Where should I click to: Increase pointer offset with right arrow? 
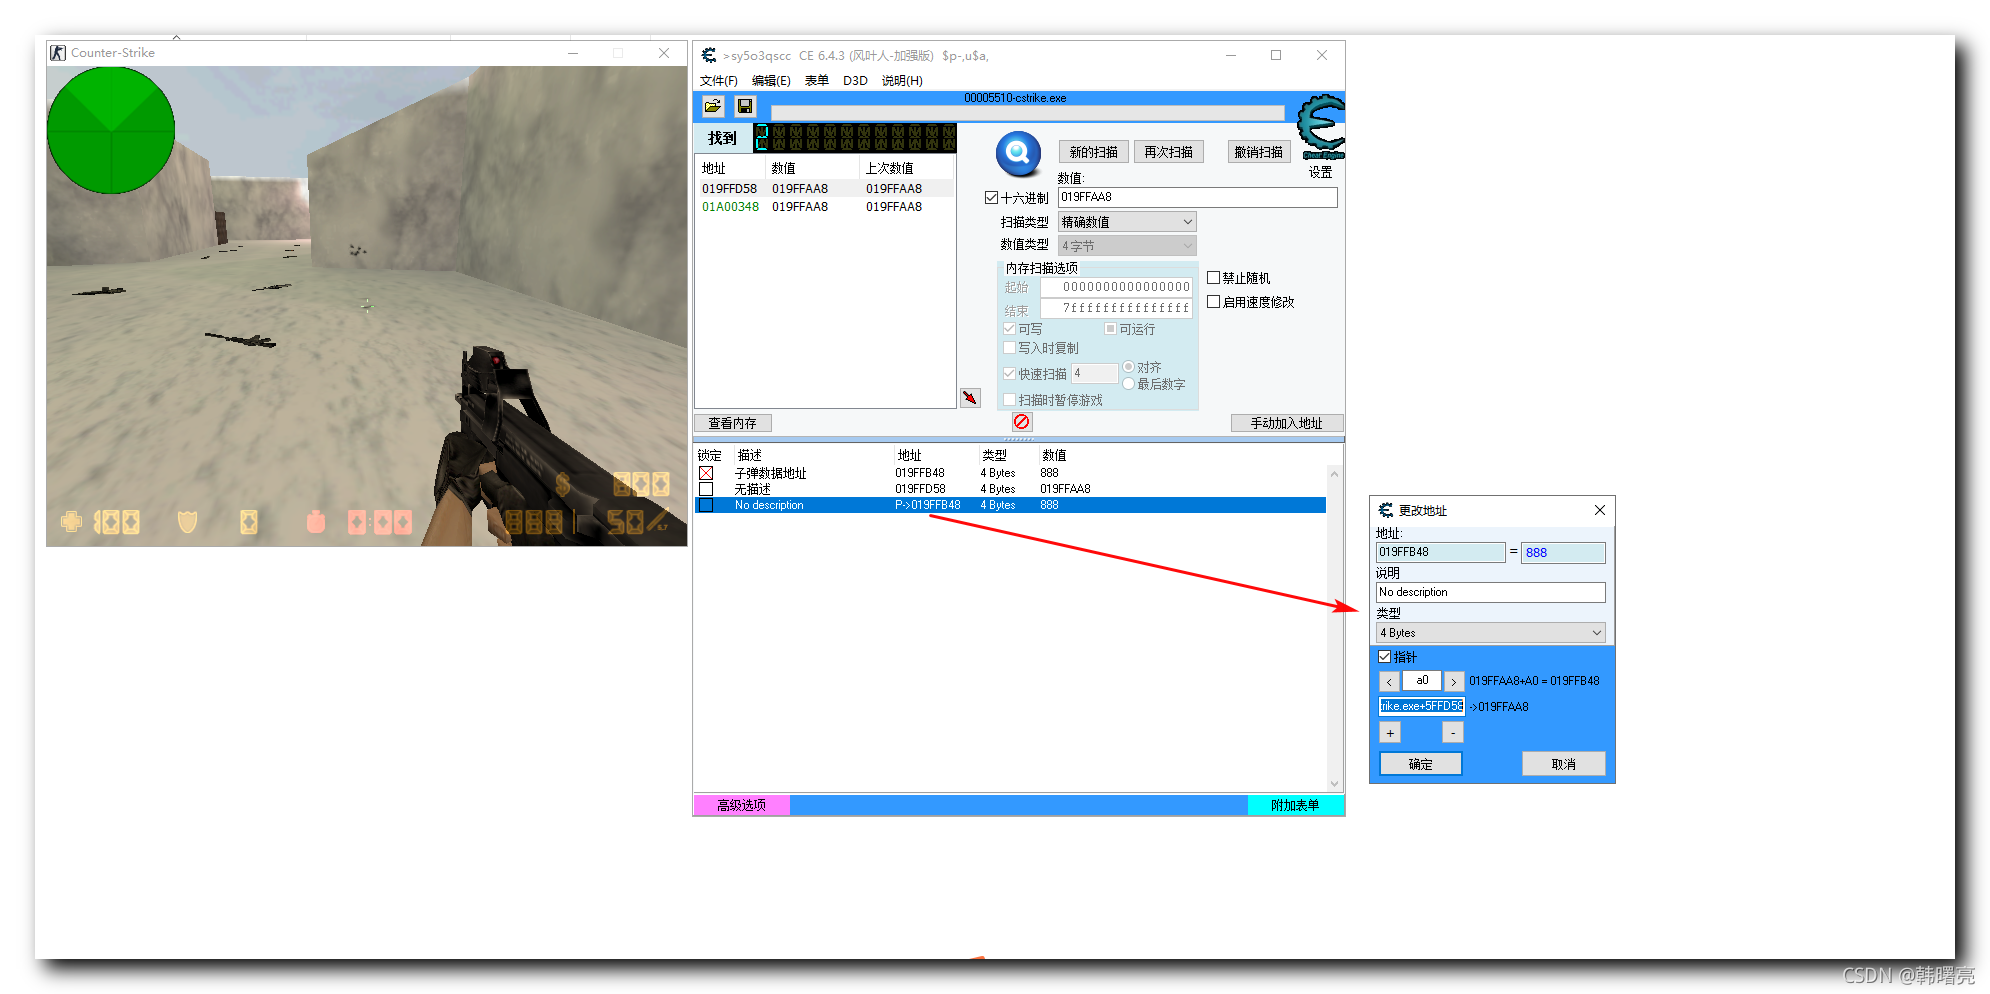[x=1454, y=682]
